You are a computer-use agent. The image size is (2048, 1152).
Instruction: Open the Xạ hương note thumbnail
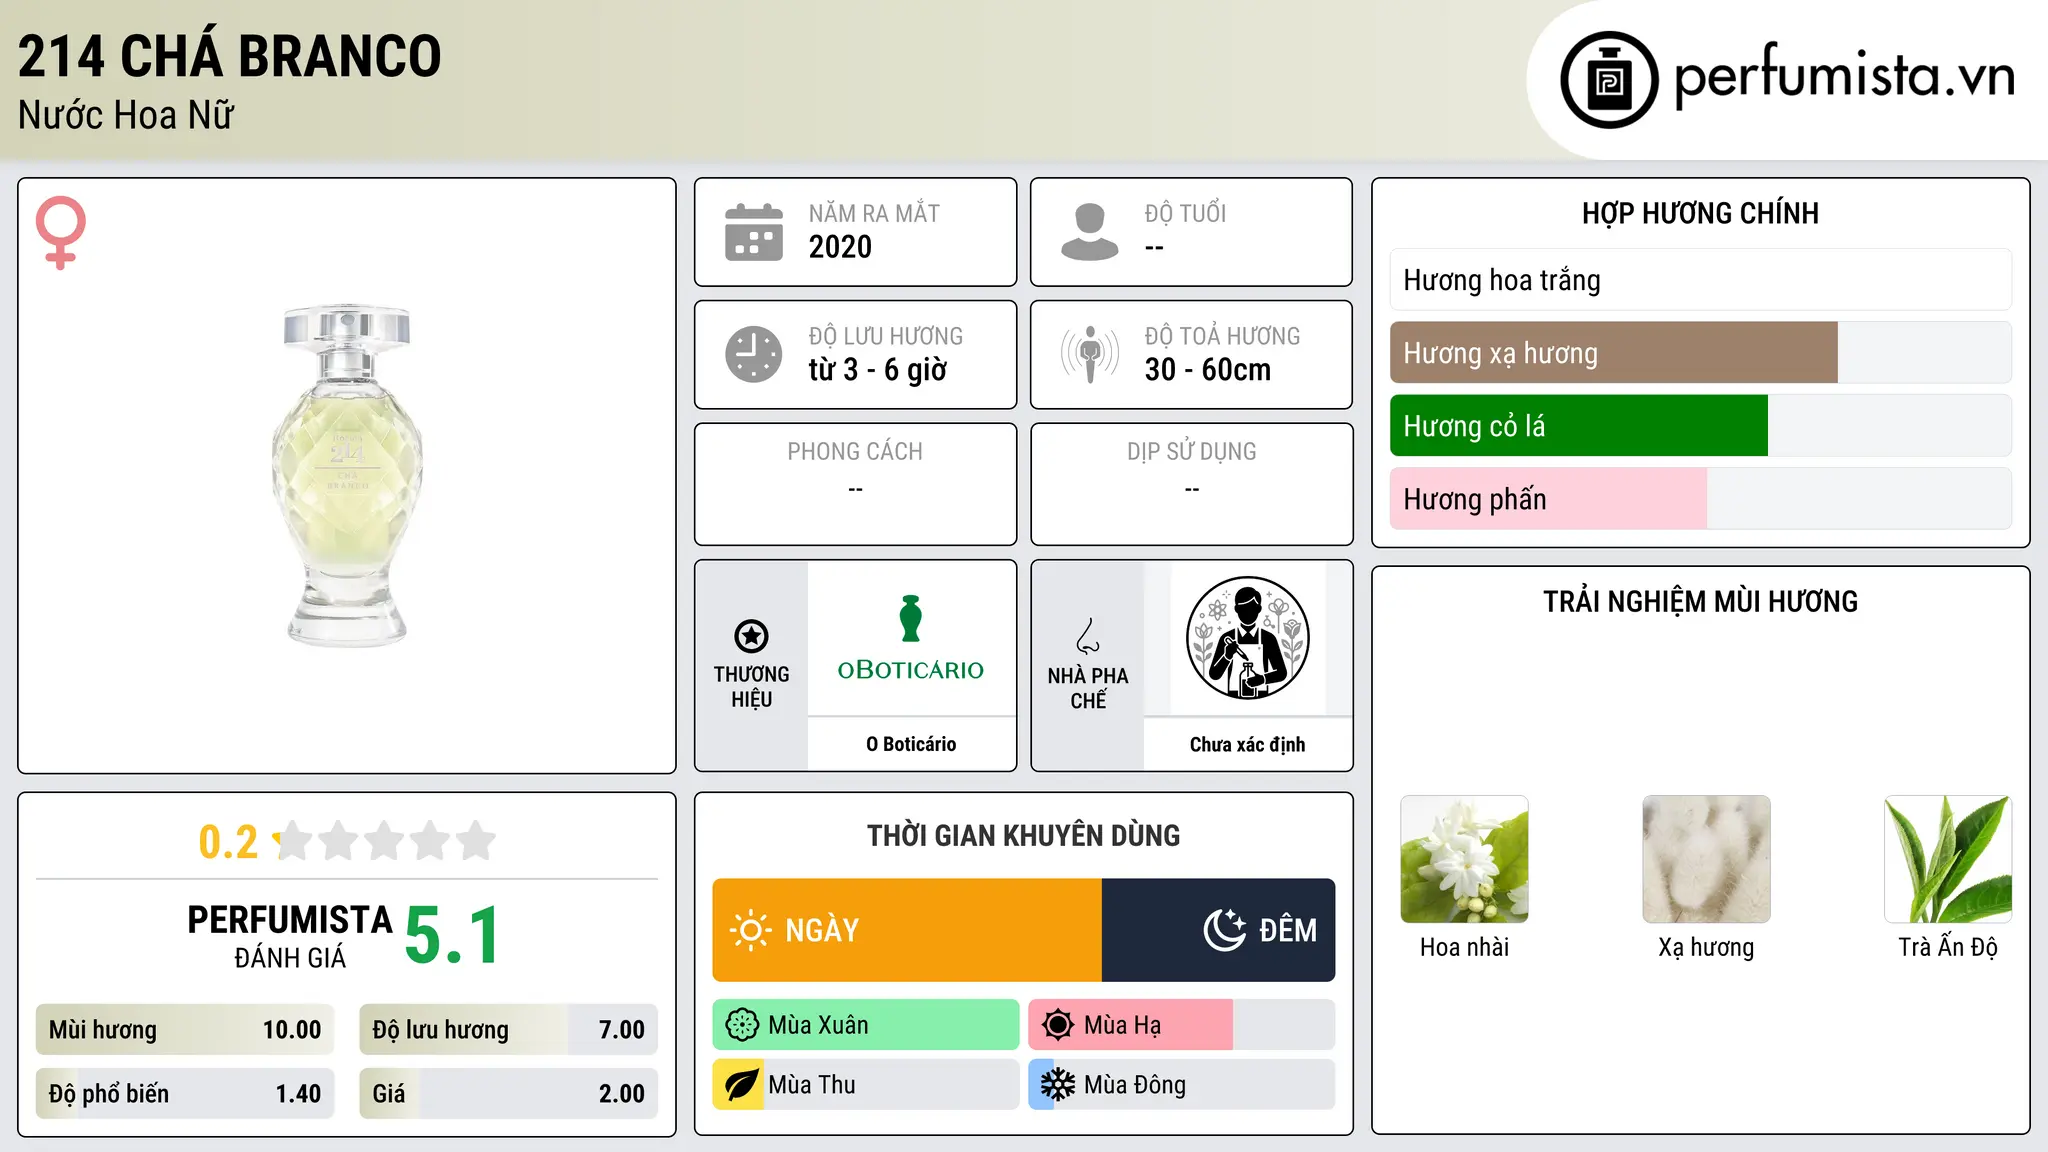(1706, 859)
